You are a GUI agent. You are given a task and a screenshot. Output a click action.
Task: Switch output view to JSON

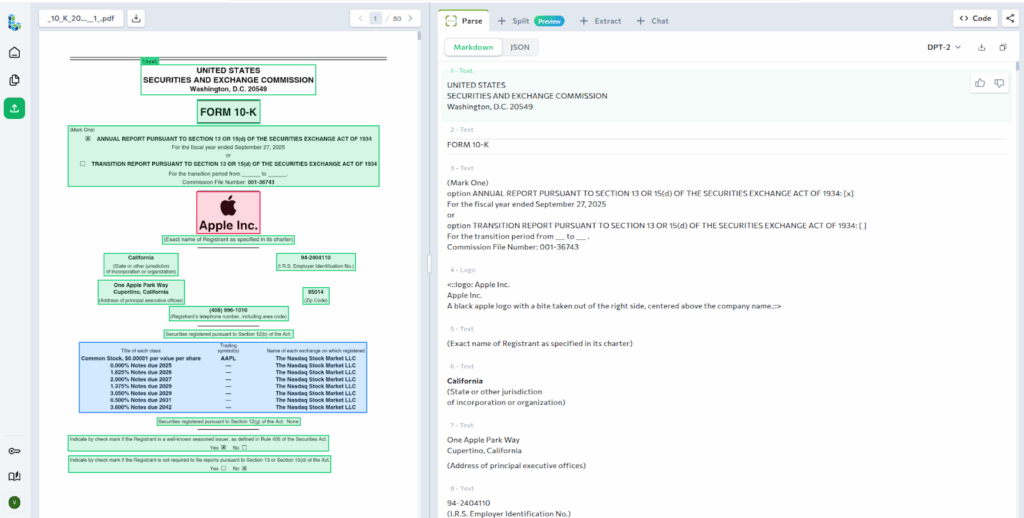click(520, 47)
